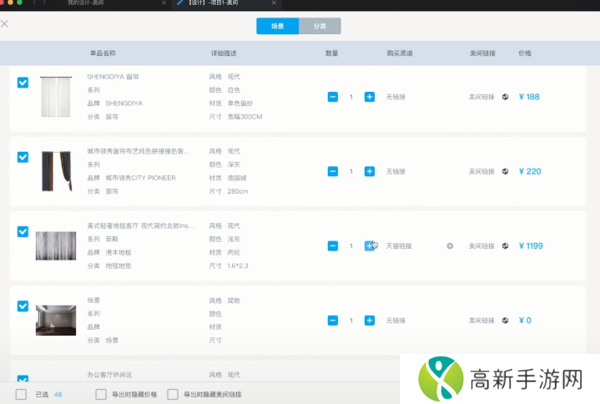Viewport: 600px width, 404px height.
Task: Uncheck the 美式轻奢地毯 row checkbox
Action: (x=23, y=232)
